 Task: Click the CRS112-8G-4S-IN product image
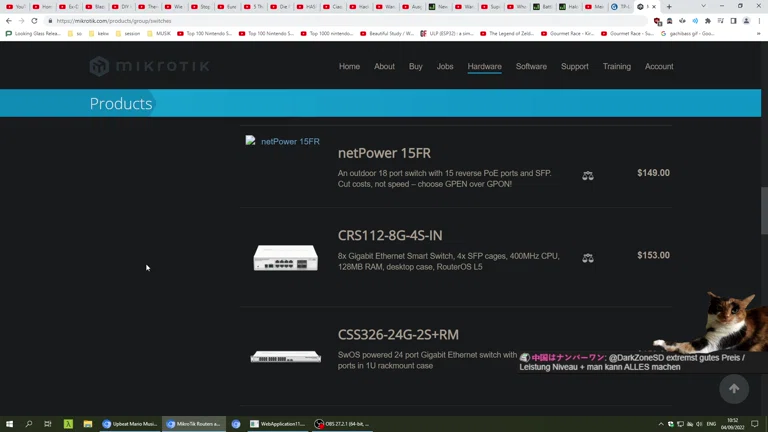(285, 258)
